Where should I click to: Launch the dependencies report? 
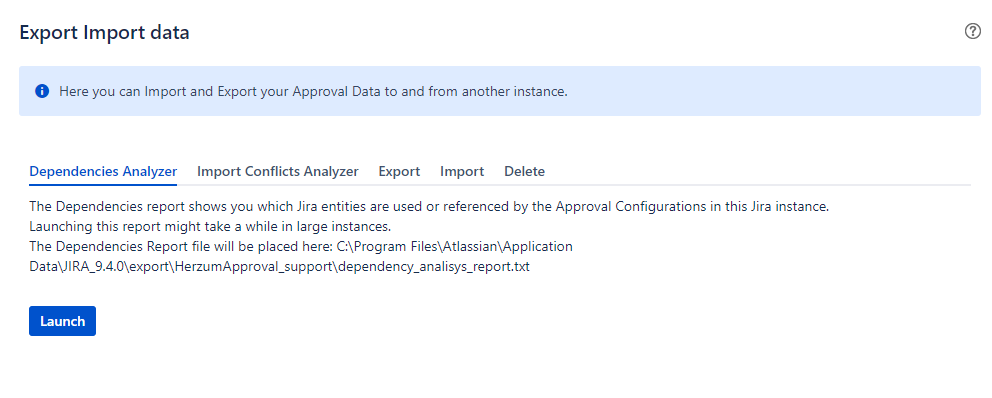(63, 321)
